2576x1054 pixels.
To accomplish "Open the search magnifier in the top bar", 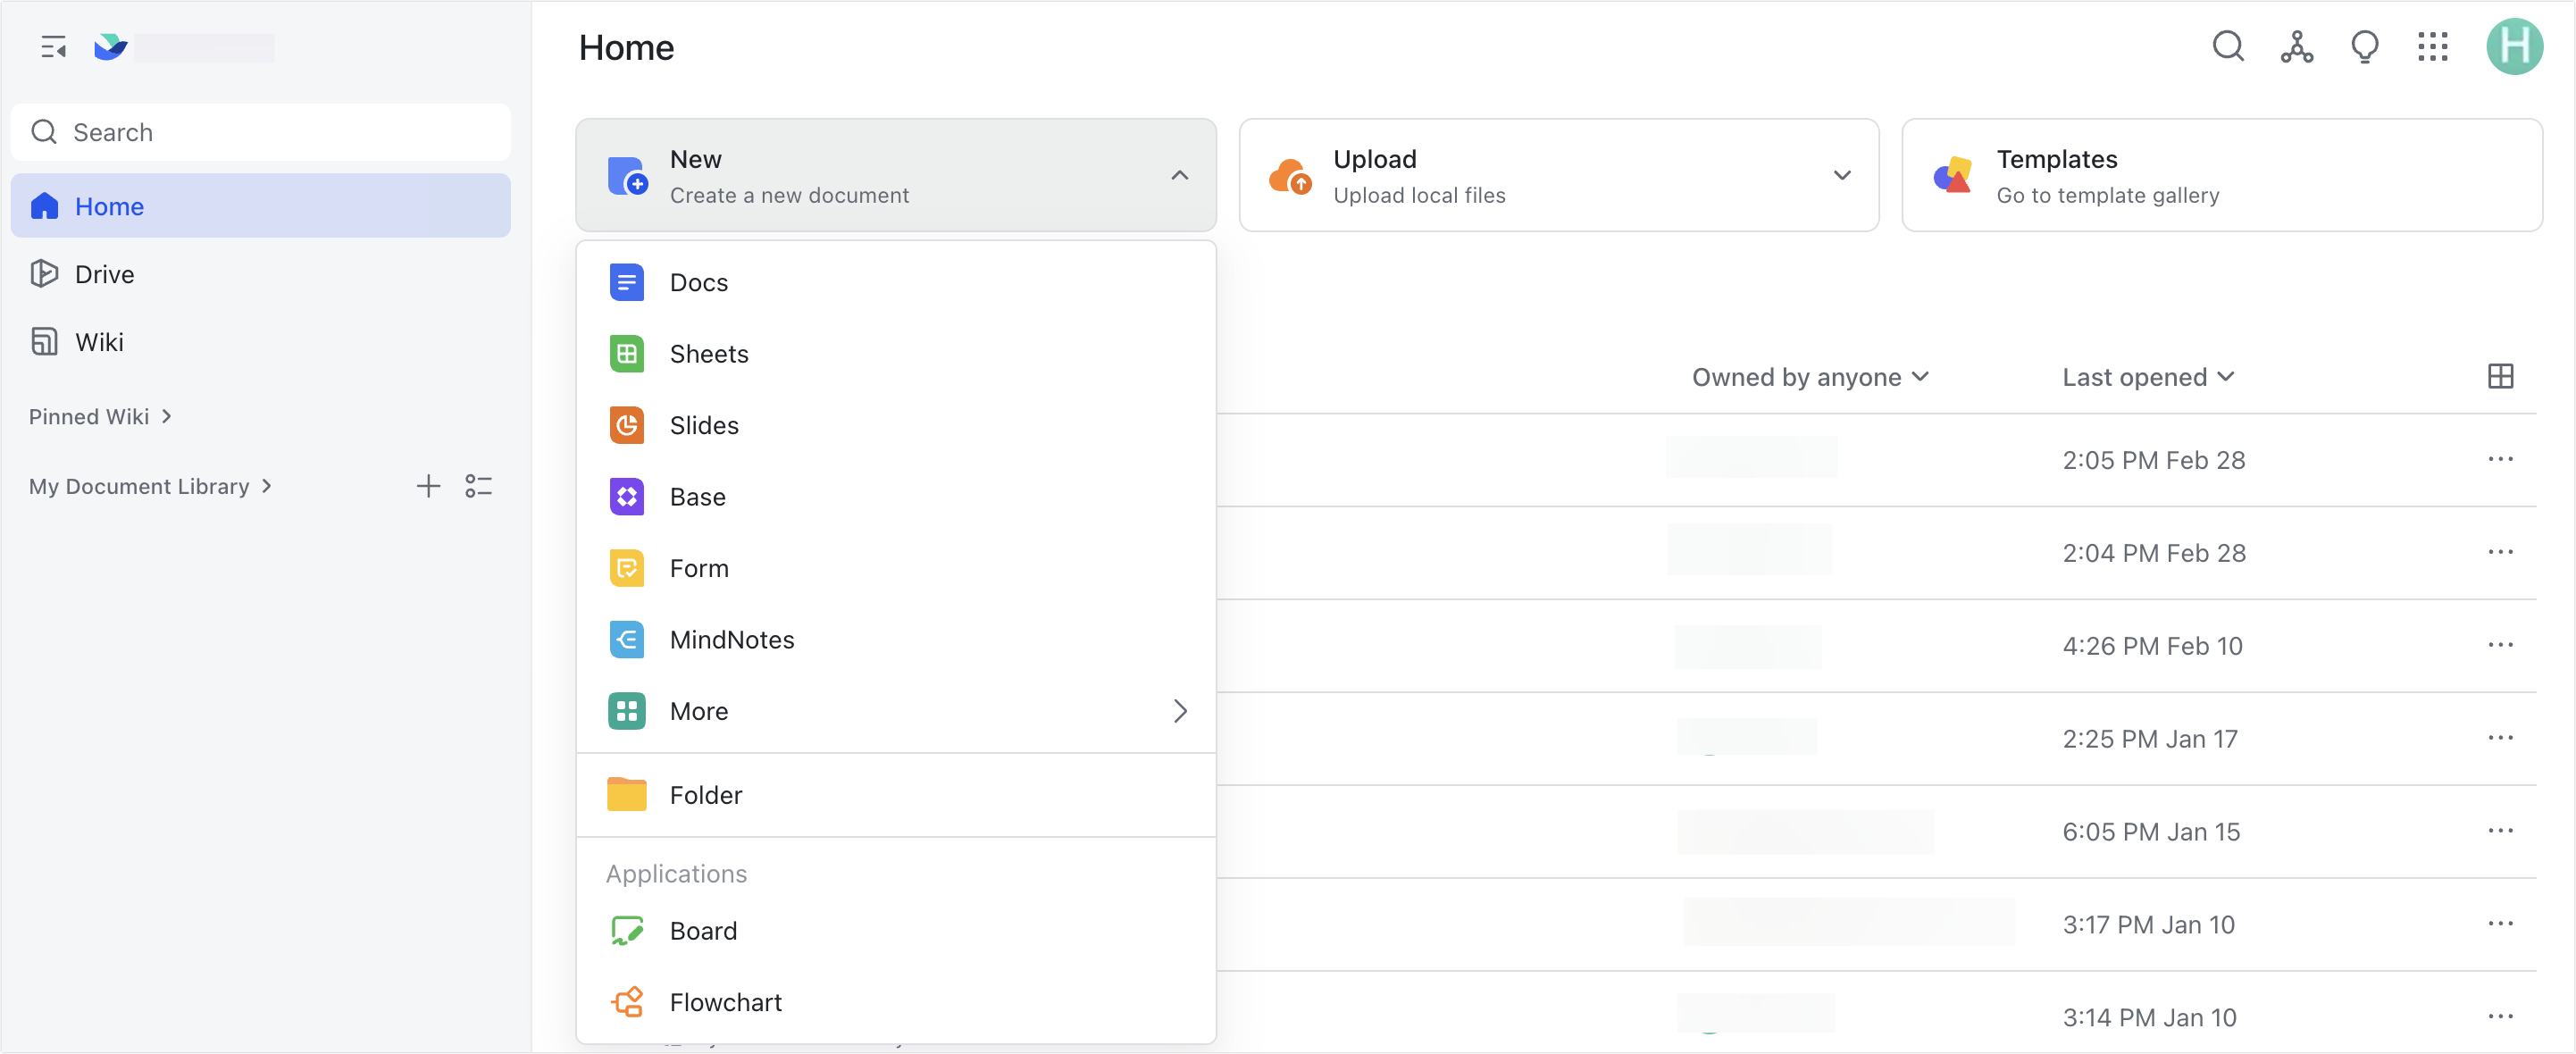I will point(2228,46).
